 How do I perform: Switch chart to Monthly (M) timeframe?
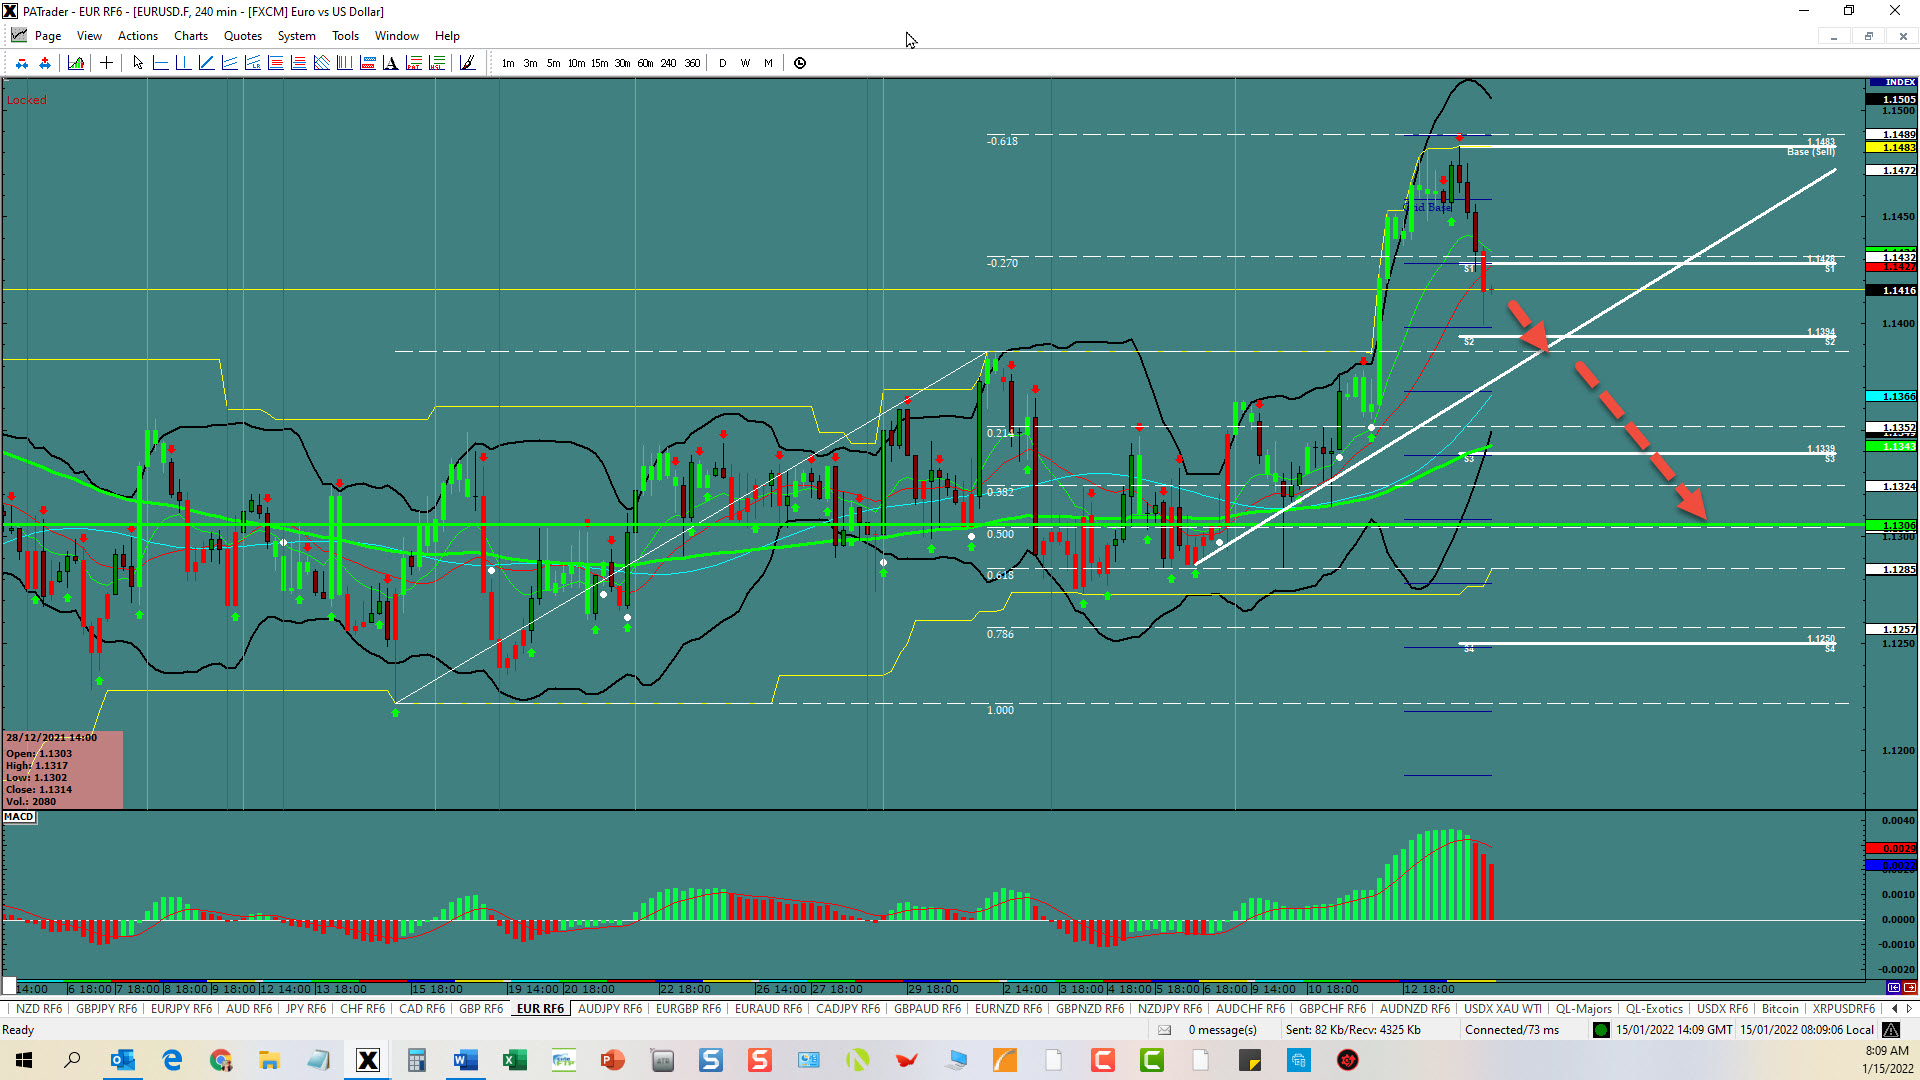point(768,63)
